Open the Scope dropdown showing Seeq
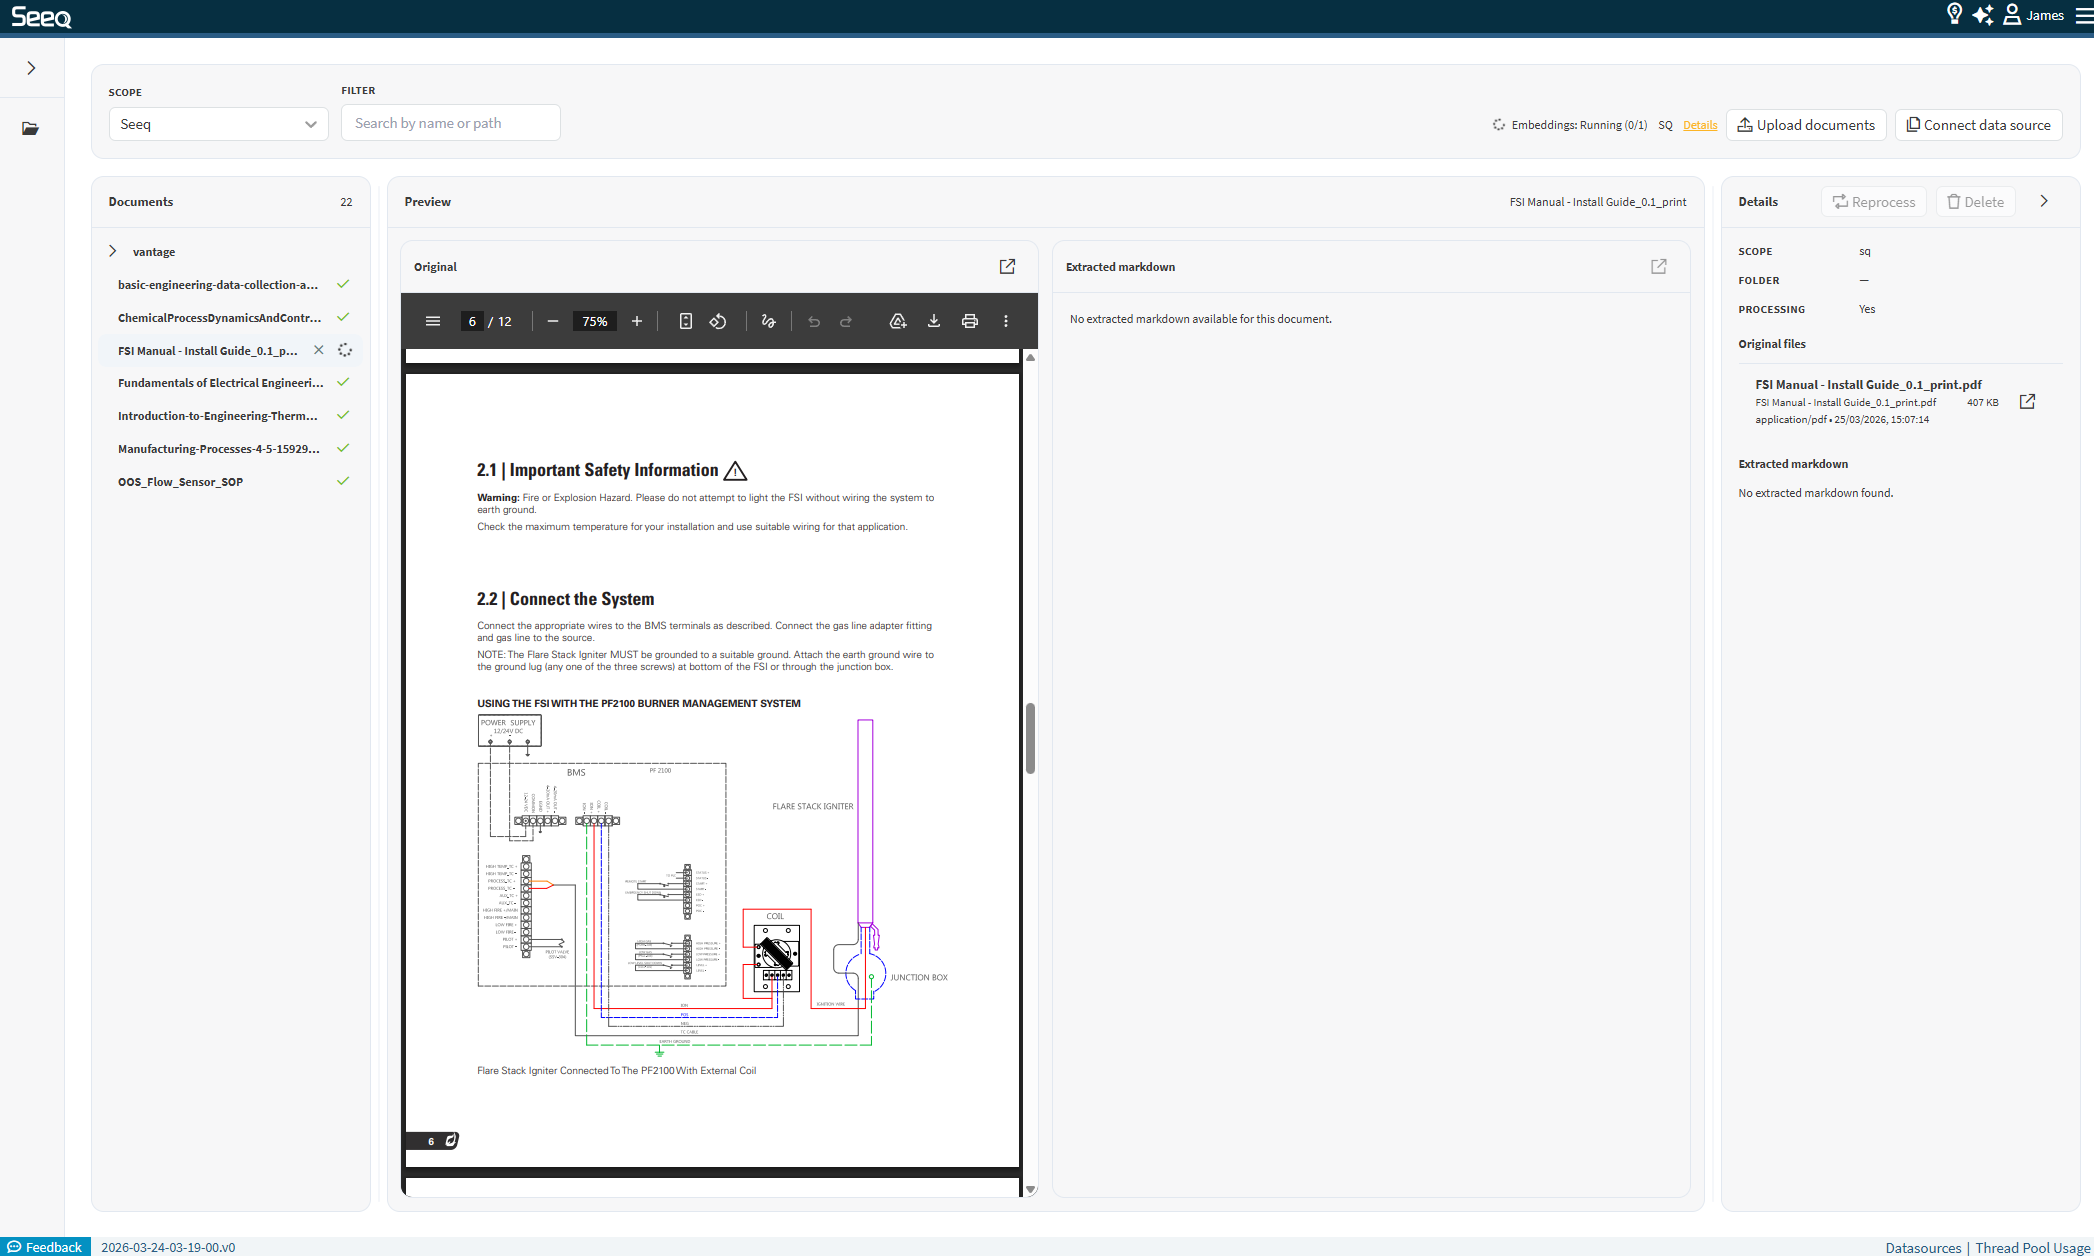 click(x=218, y=124)
